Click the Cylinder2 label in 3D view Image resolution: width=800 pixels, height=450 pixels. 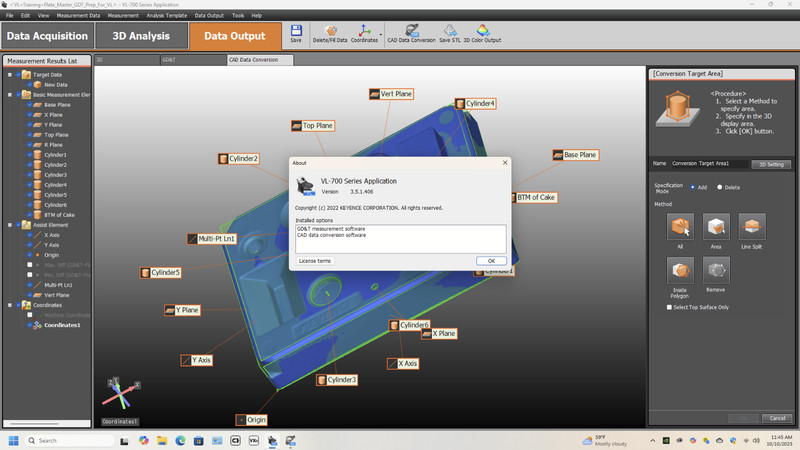(x=239, y=159)
